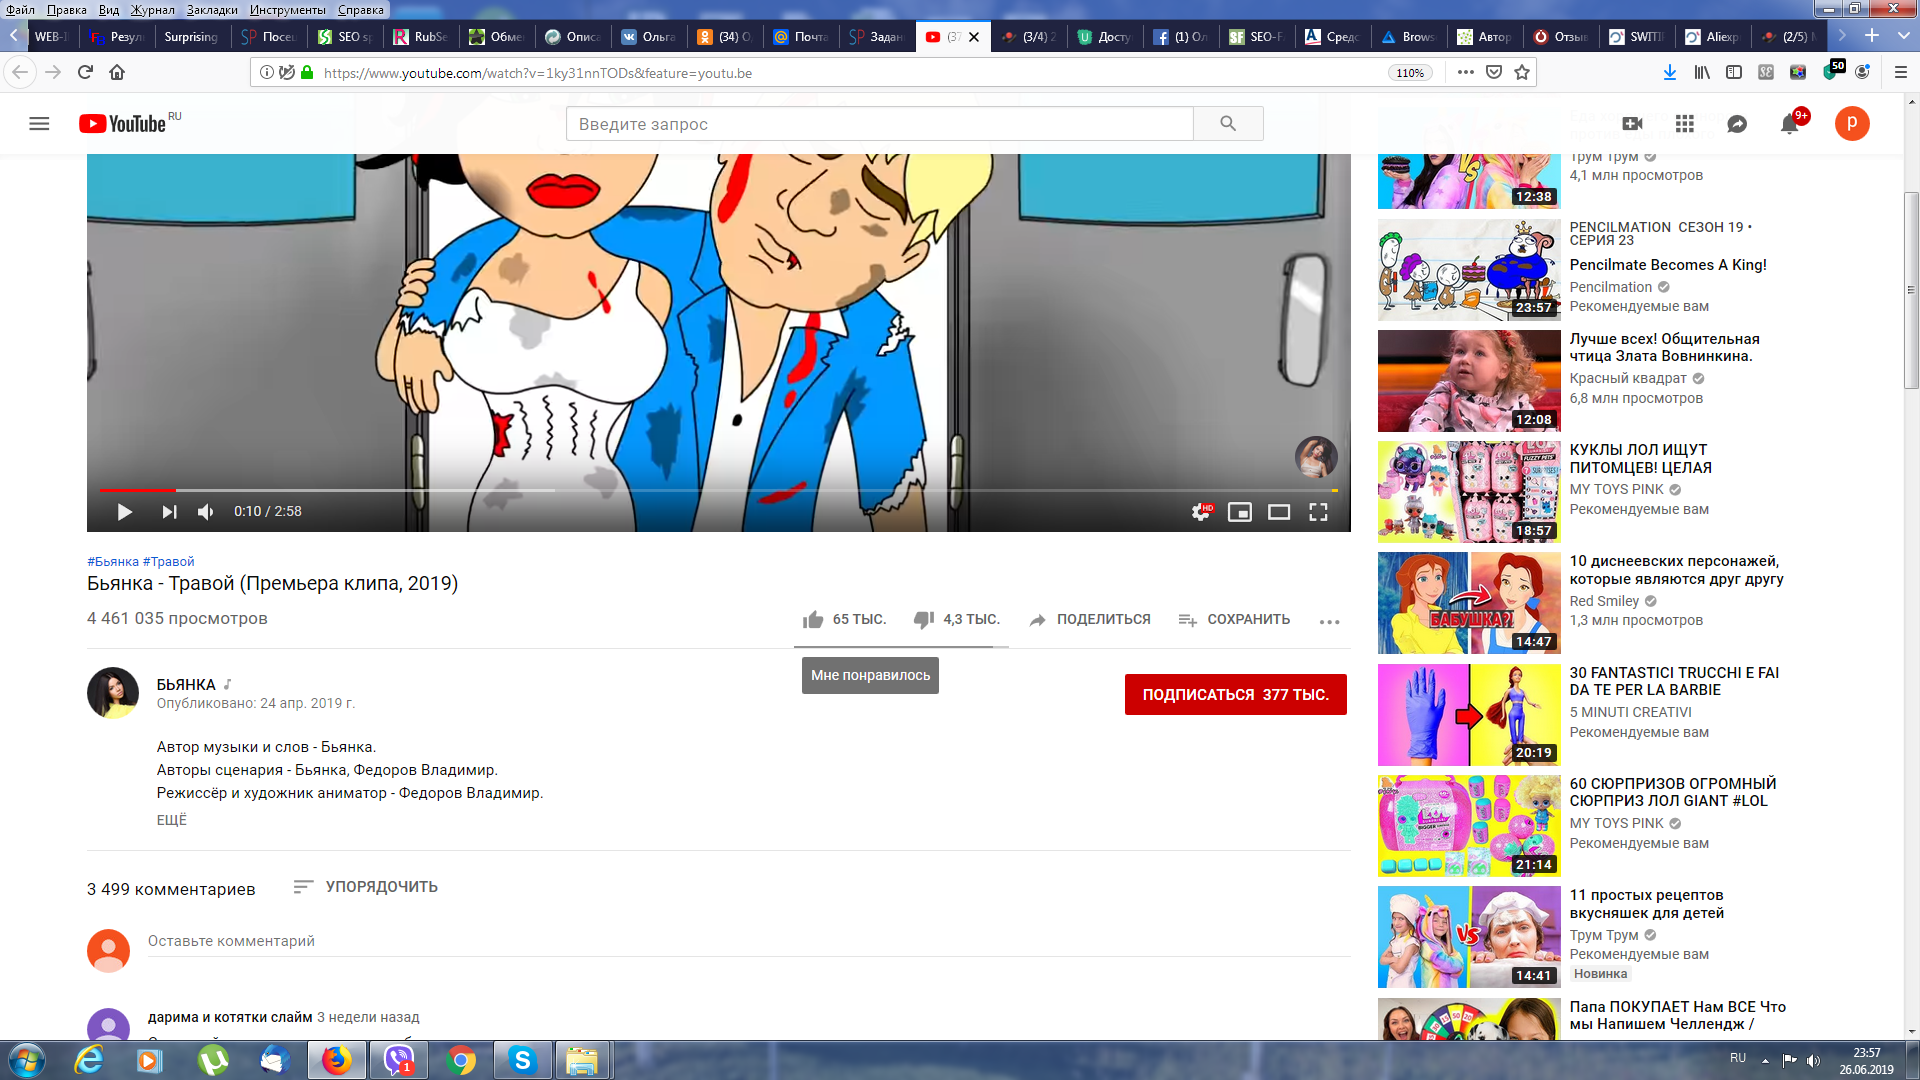The width and height of the screenshot is (1920, 1080).
Task: Open the three-dot more actions menu
Action: pos(1329,621)
